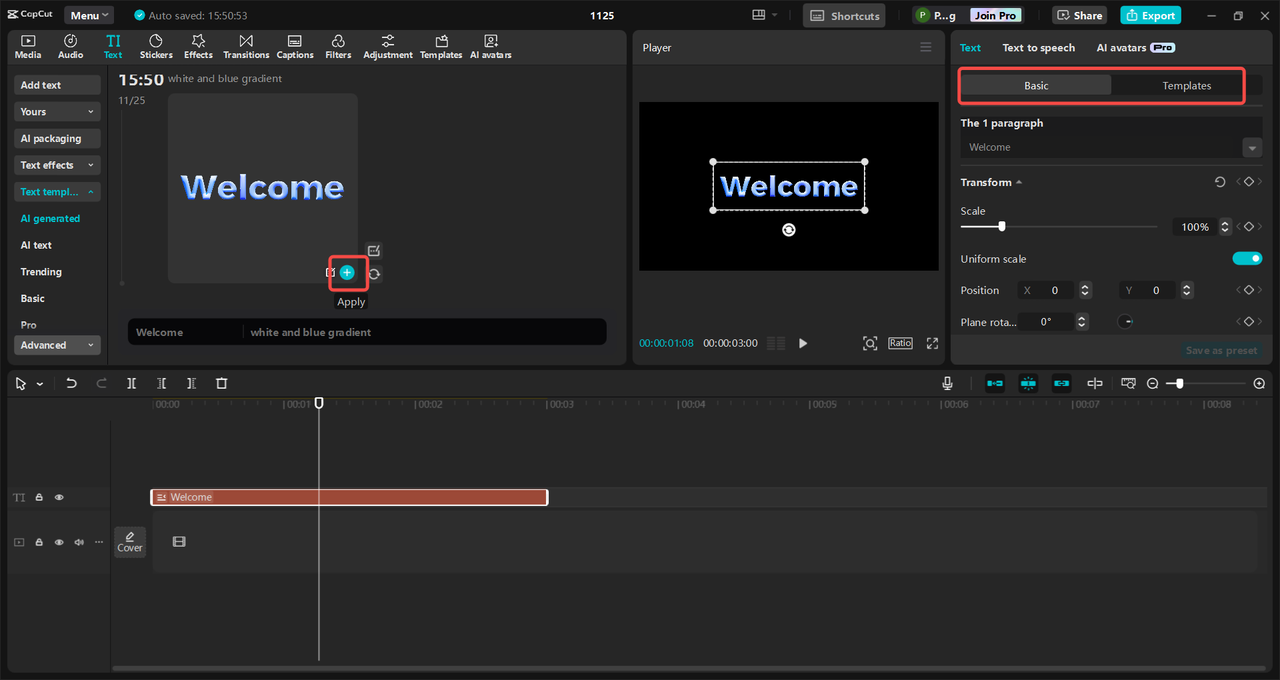Screen dimensions: 1280x680
Task: Click the Add text button
Action: point(58,85)
